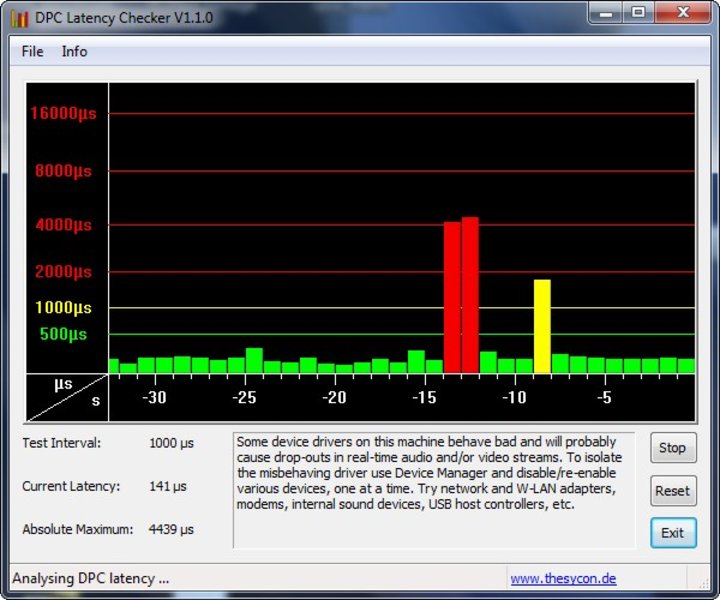Image resolution: width=720 pixels, height=600 pixels.
Task: Click the 141 µs current latency value
Action: pyautogui.click(x=168, y=486)
